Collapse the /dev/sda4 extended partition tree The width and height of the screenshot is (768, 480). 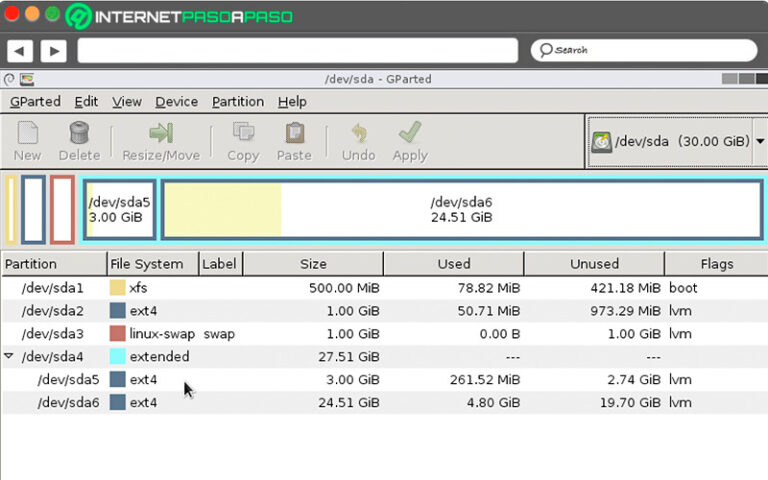(x=10, y=357)
